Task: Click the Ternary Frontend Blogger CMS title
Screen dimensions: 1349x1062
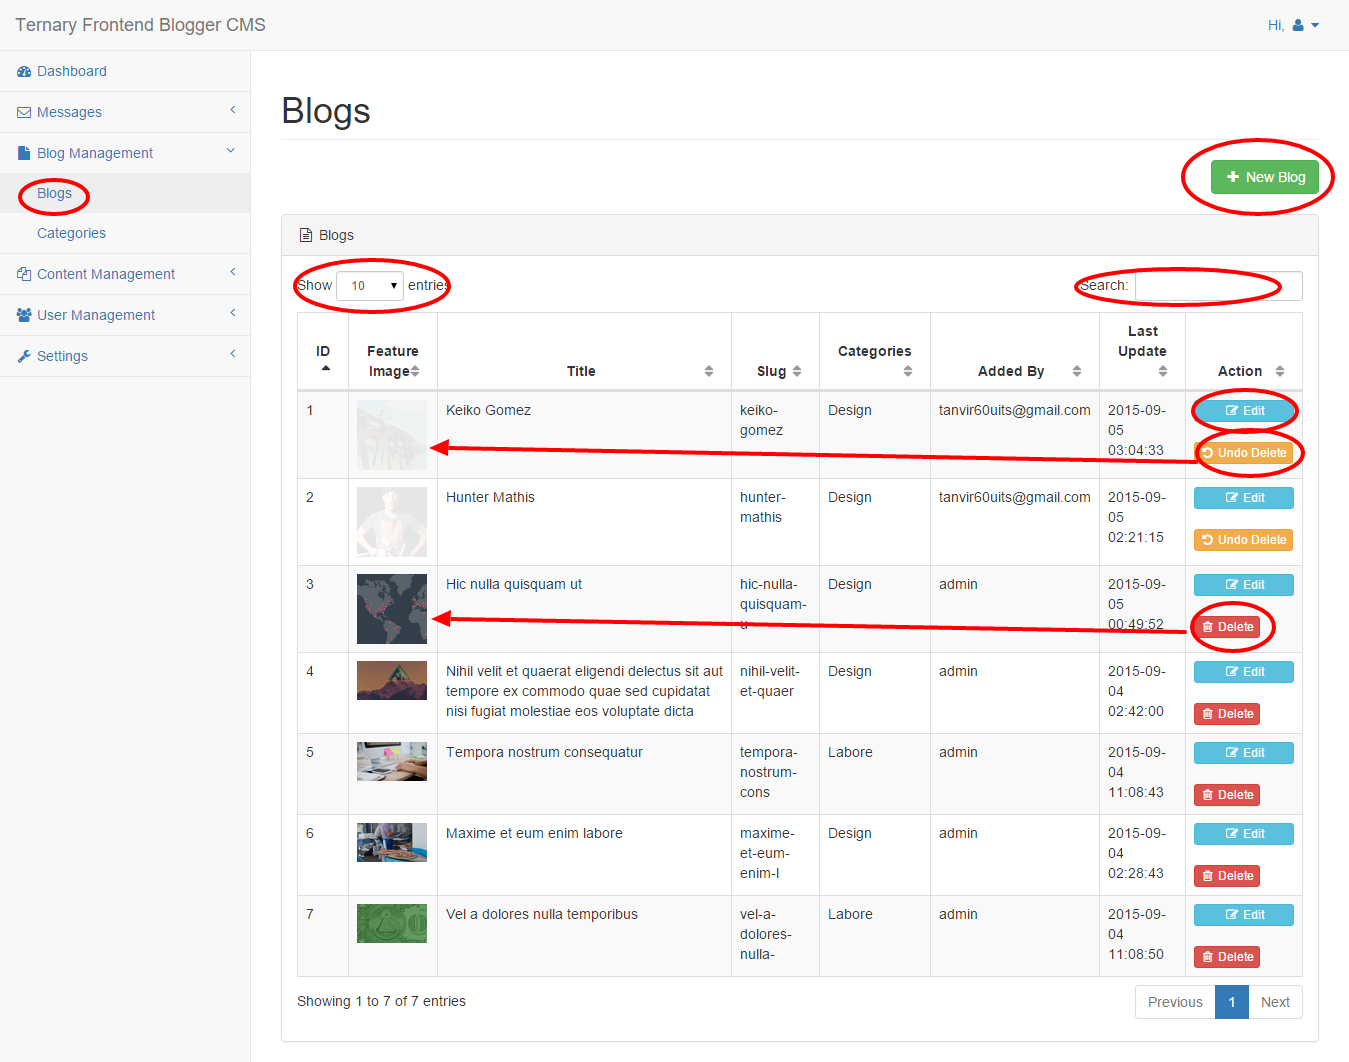Action: click(140, 25)
